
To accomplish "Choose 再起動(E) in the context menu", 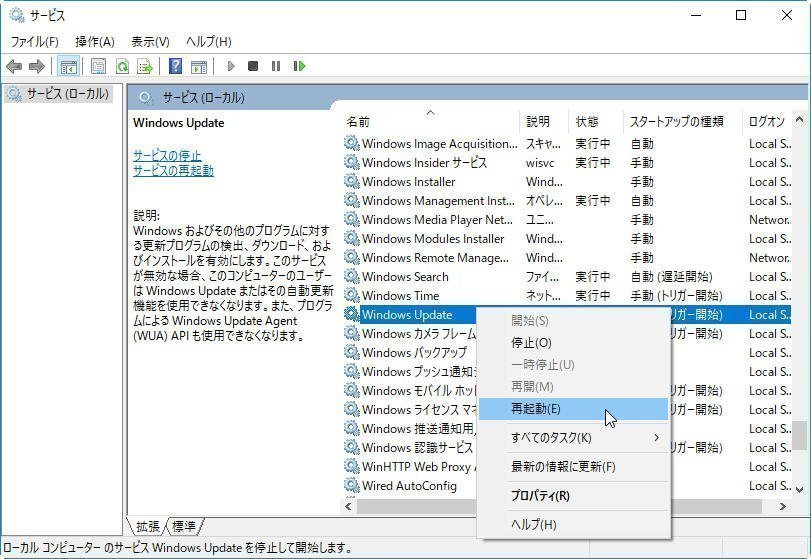I will [x=573, y=409].
